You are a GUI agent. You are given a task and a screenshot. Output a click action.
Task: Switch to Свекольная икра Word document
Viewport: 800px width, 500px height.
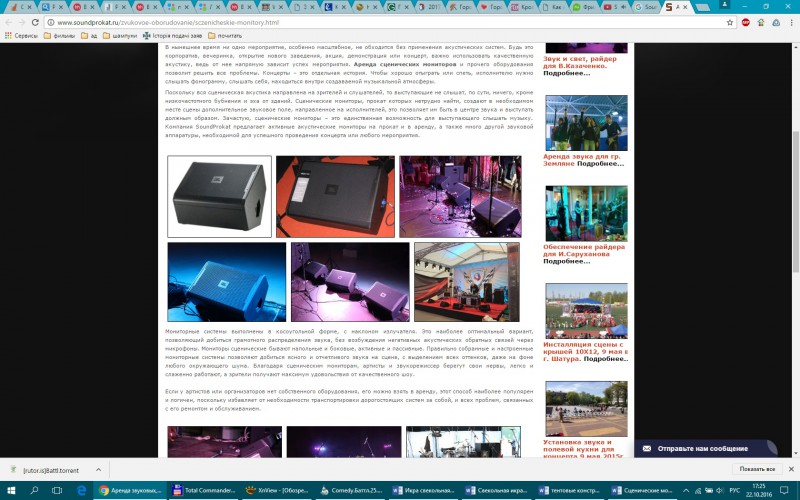(x=497, y=490)
